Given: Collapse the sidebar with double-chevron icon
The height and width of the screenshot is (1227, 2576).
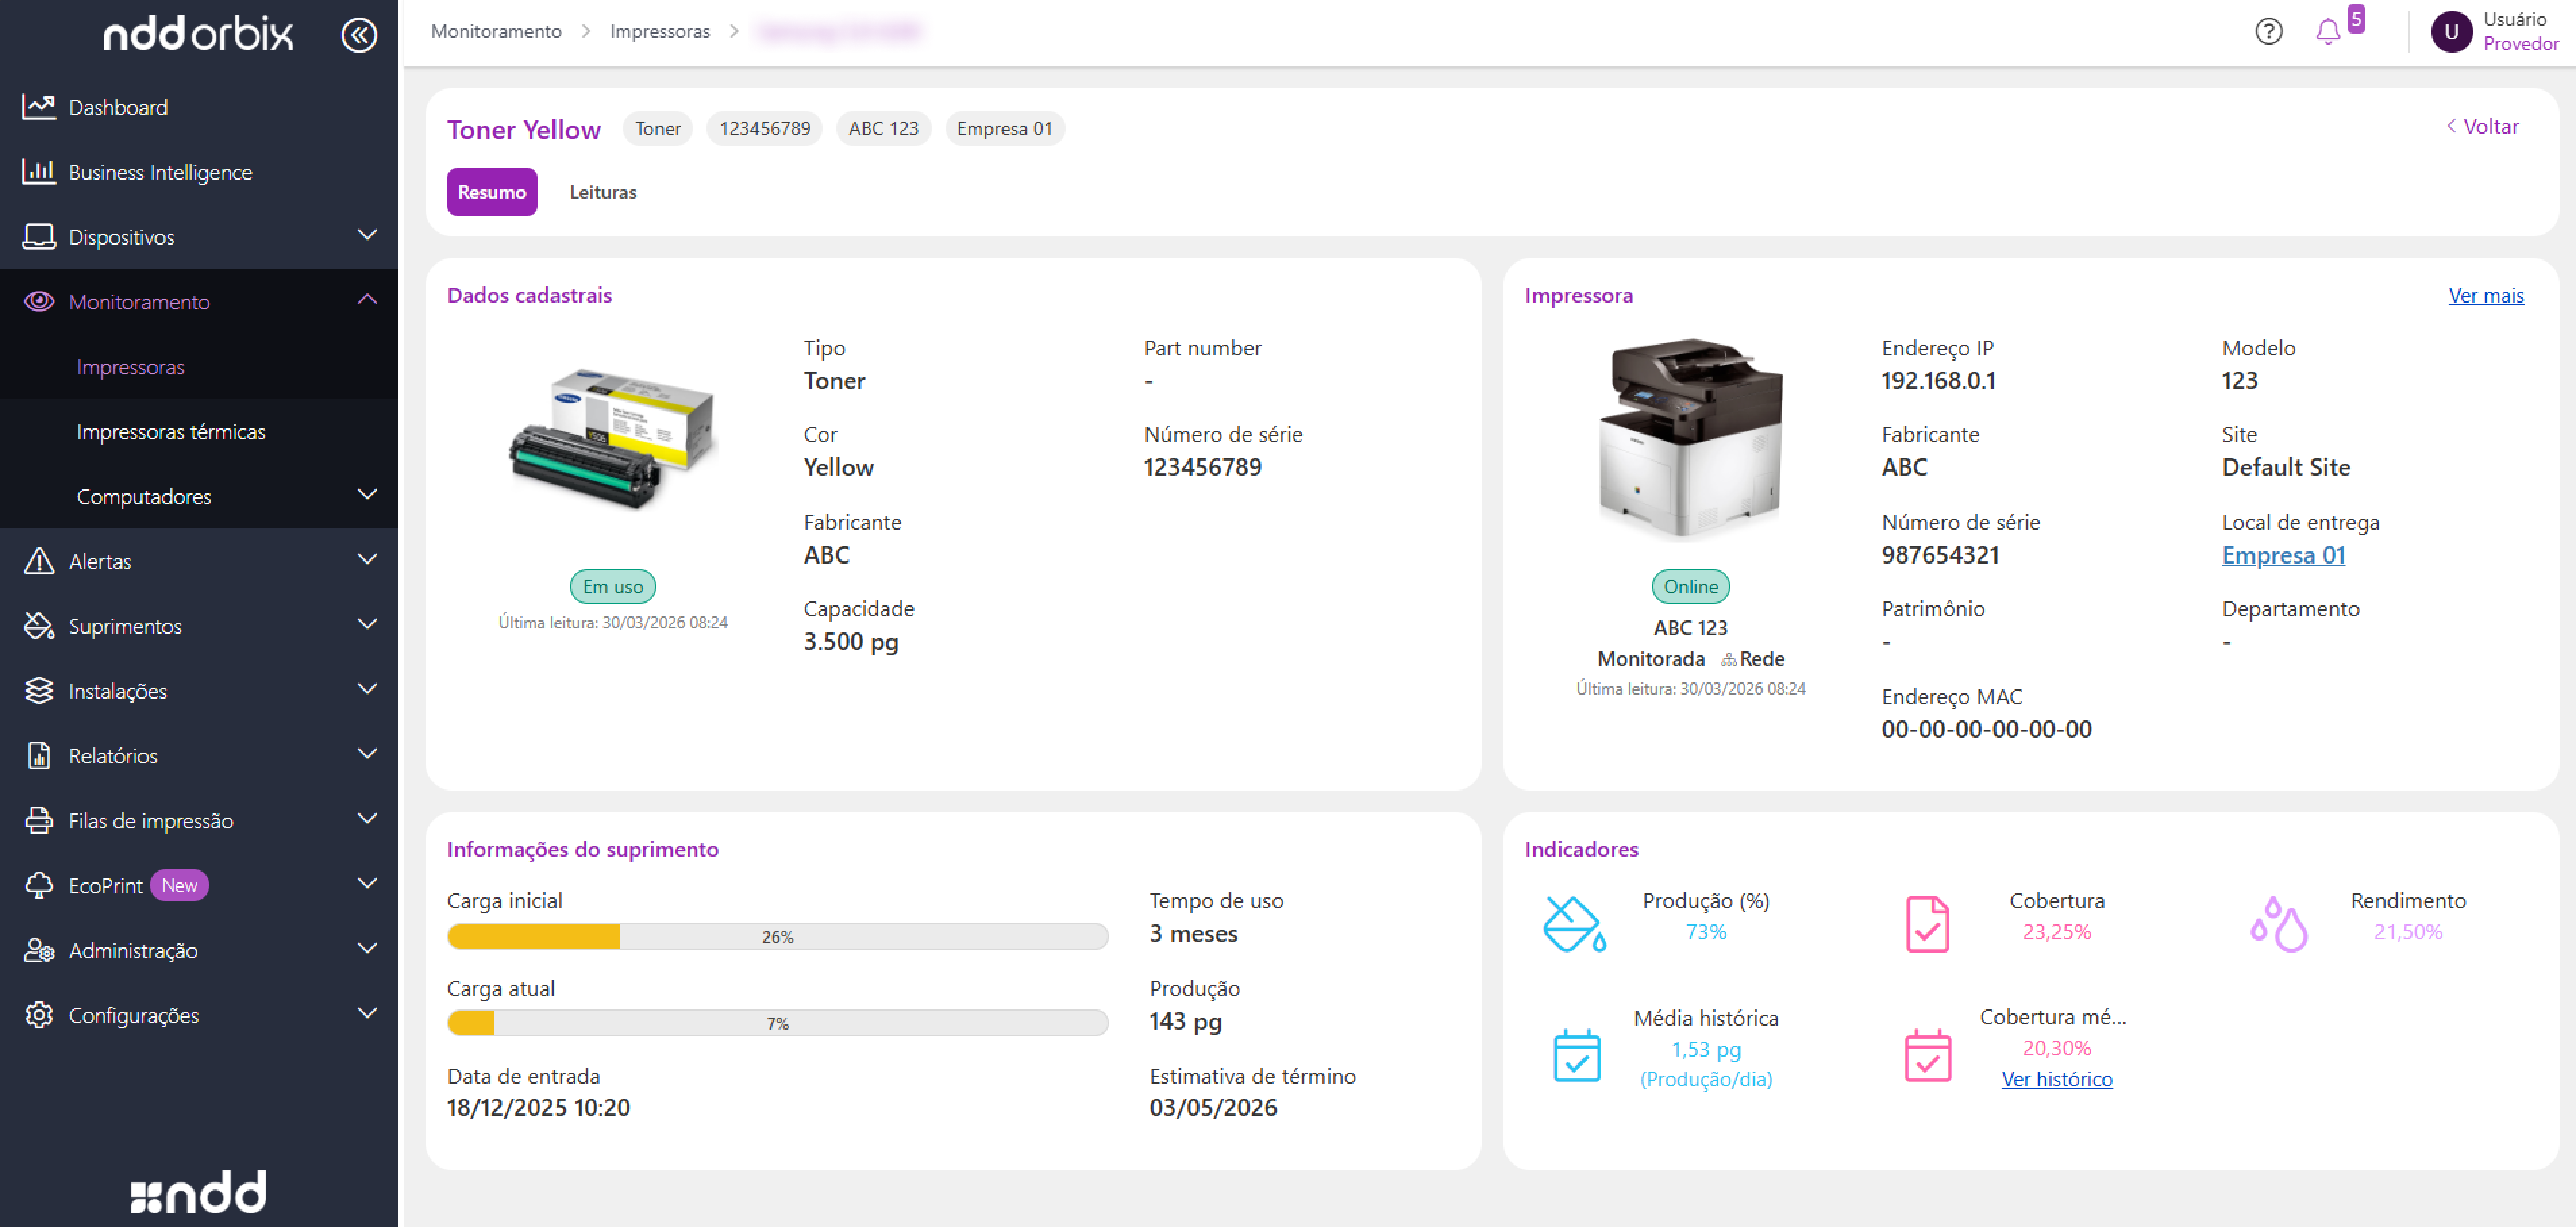Looking at the screenshot, I should tap(358, 35).
